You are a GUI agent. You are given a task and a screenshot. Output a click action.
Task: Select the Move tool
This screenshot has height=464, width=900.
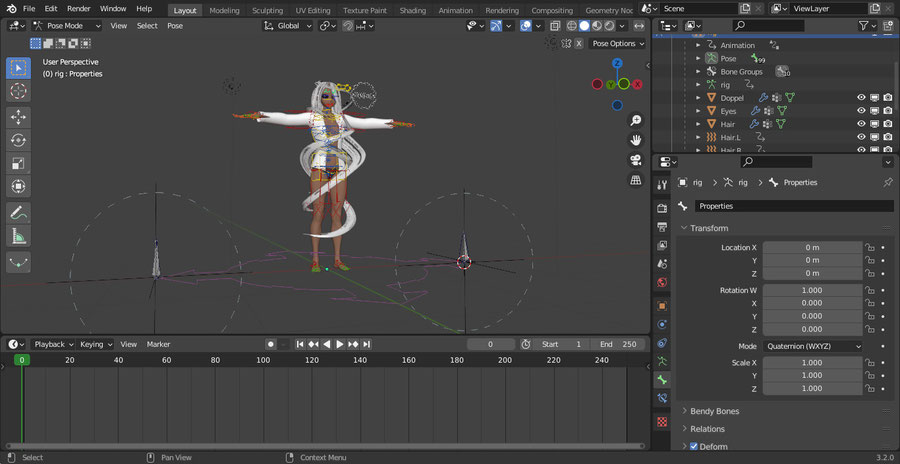18,118
